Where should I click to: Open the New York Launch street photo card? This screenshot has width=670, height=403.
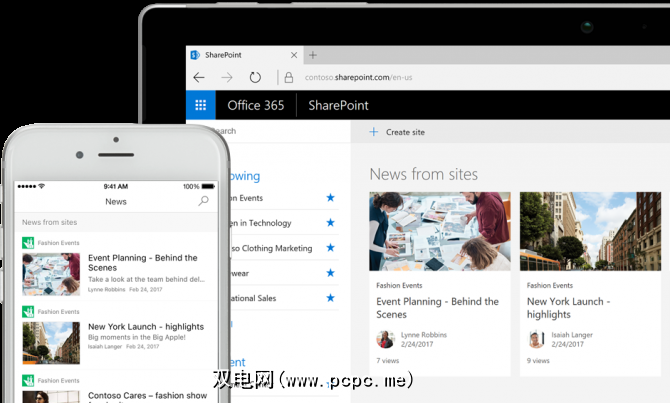click(x=590, y=231)
